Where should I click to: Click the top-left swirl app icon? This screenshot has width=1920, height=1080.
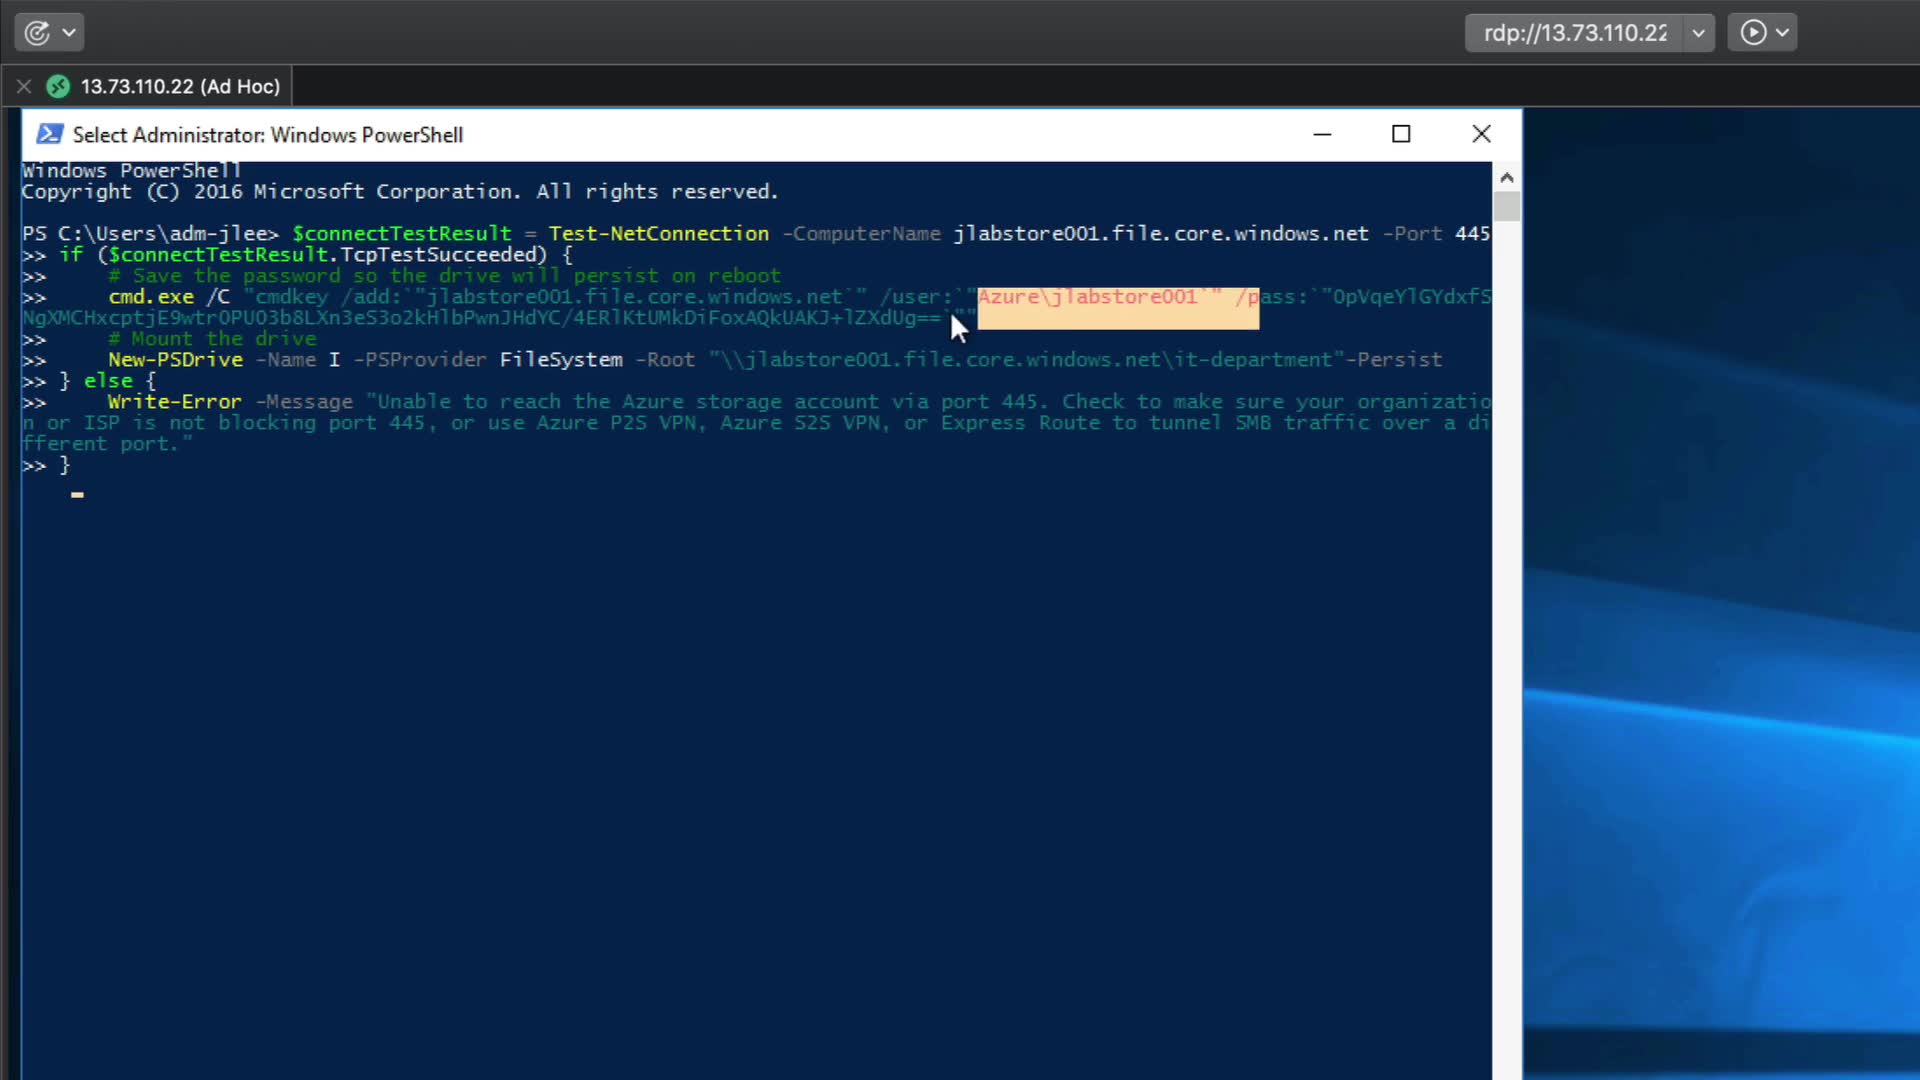pyautogui.click(x=37, y=33)
